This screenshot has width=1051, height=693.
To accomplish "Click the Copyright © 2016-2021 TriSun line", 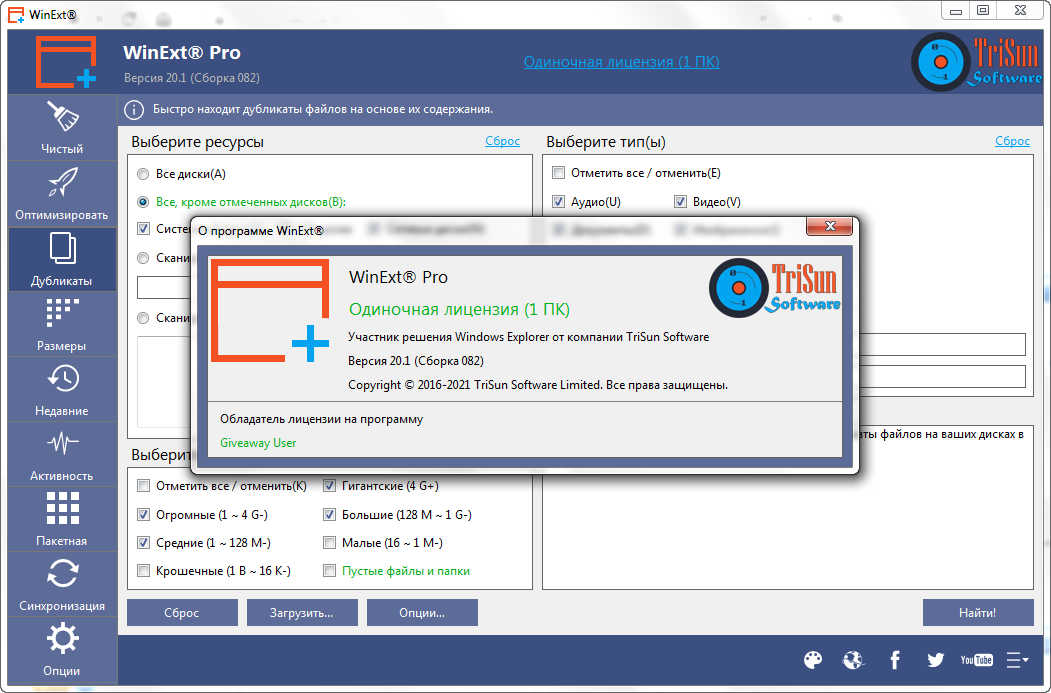I will click(x=538, y=385).
